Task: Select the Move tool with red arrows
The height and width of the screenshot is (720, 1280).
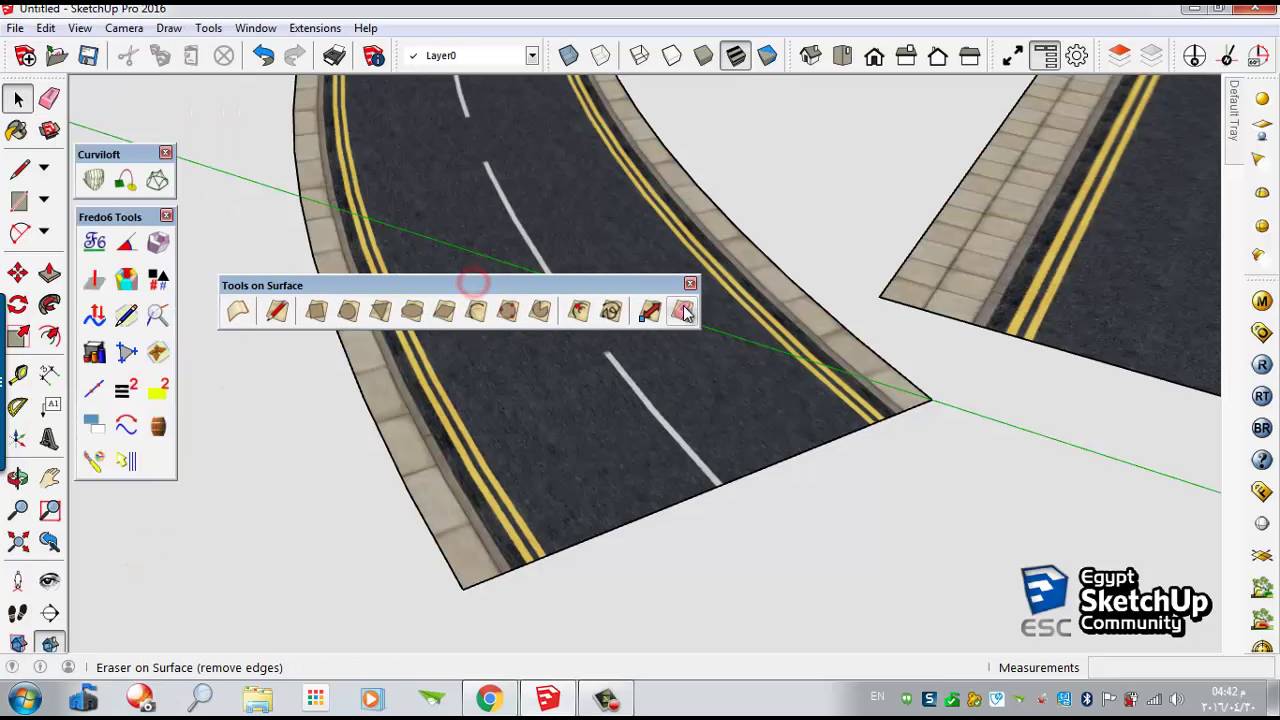Action: click(18, 274)
